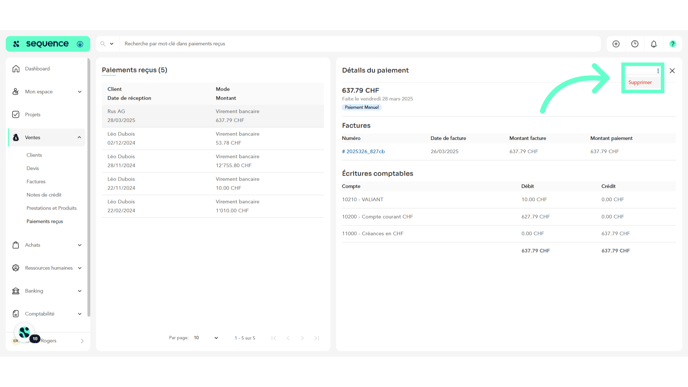
Task: Click the Ressources humaines icon
Action: coord(16,268)
